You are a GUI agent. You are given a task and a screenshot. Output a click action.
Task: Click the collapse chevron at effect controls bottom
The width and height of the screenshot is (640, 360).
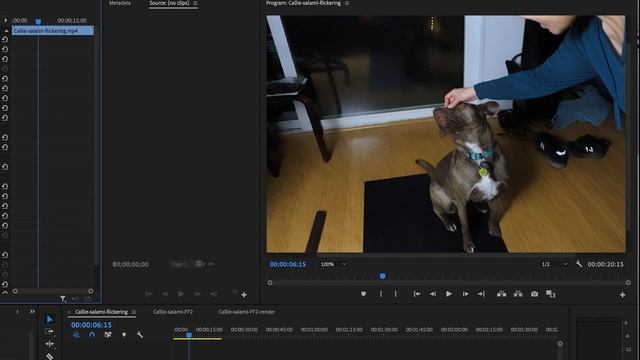5,292
